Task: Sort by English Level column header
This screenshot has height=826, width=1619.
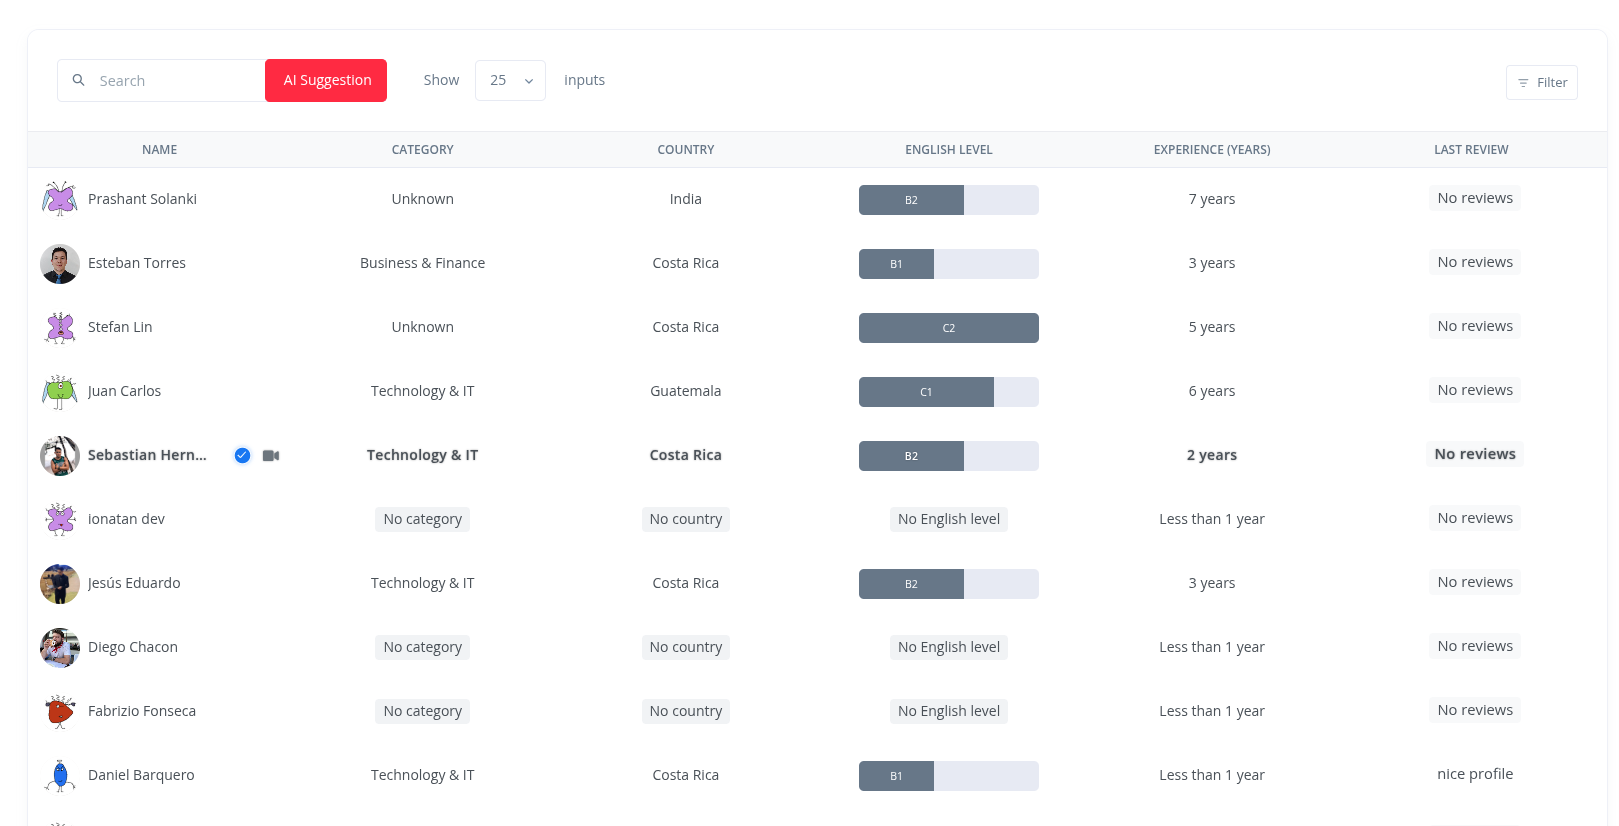Action: 948,150
